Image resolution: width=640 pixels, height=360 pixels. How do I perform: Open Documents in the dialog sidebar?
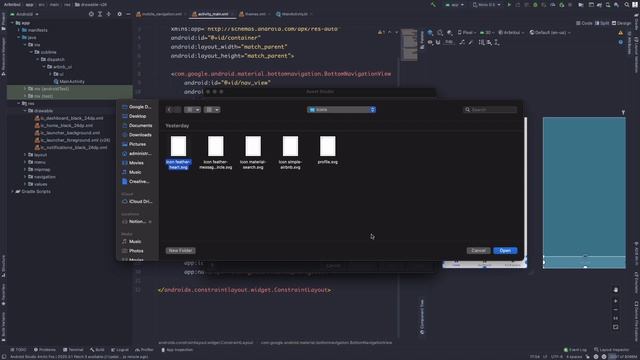(x=137, y=126)
